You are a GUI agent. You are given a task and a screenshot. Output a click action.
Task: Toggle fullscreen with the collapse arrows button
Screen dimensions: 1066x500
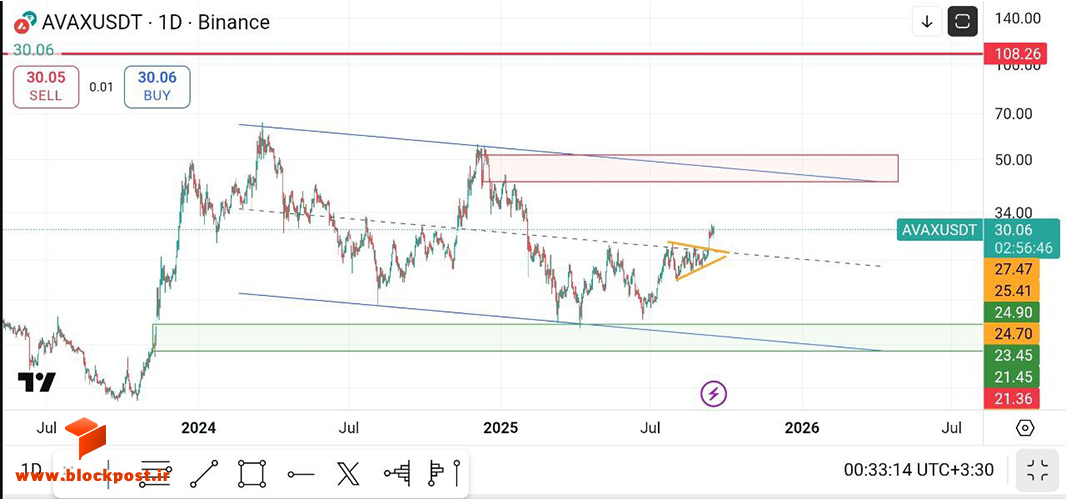click(1037, 470)
